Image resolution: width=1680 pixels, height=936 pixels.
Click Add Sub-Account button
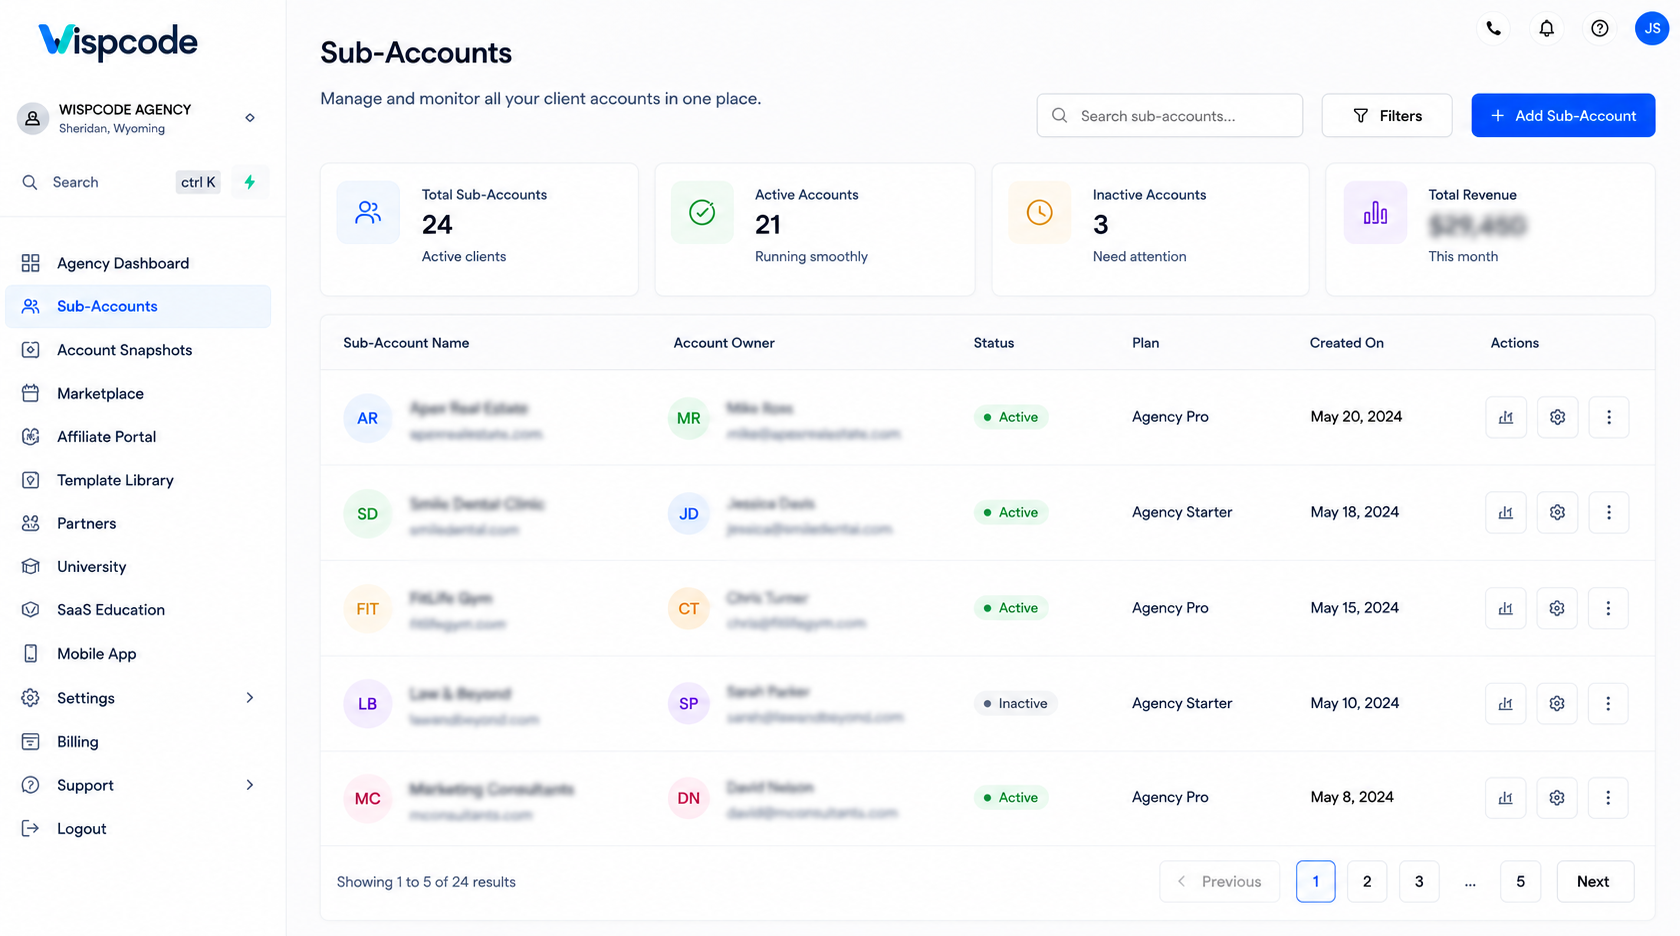(x=1563, y=116)
